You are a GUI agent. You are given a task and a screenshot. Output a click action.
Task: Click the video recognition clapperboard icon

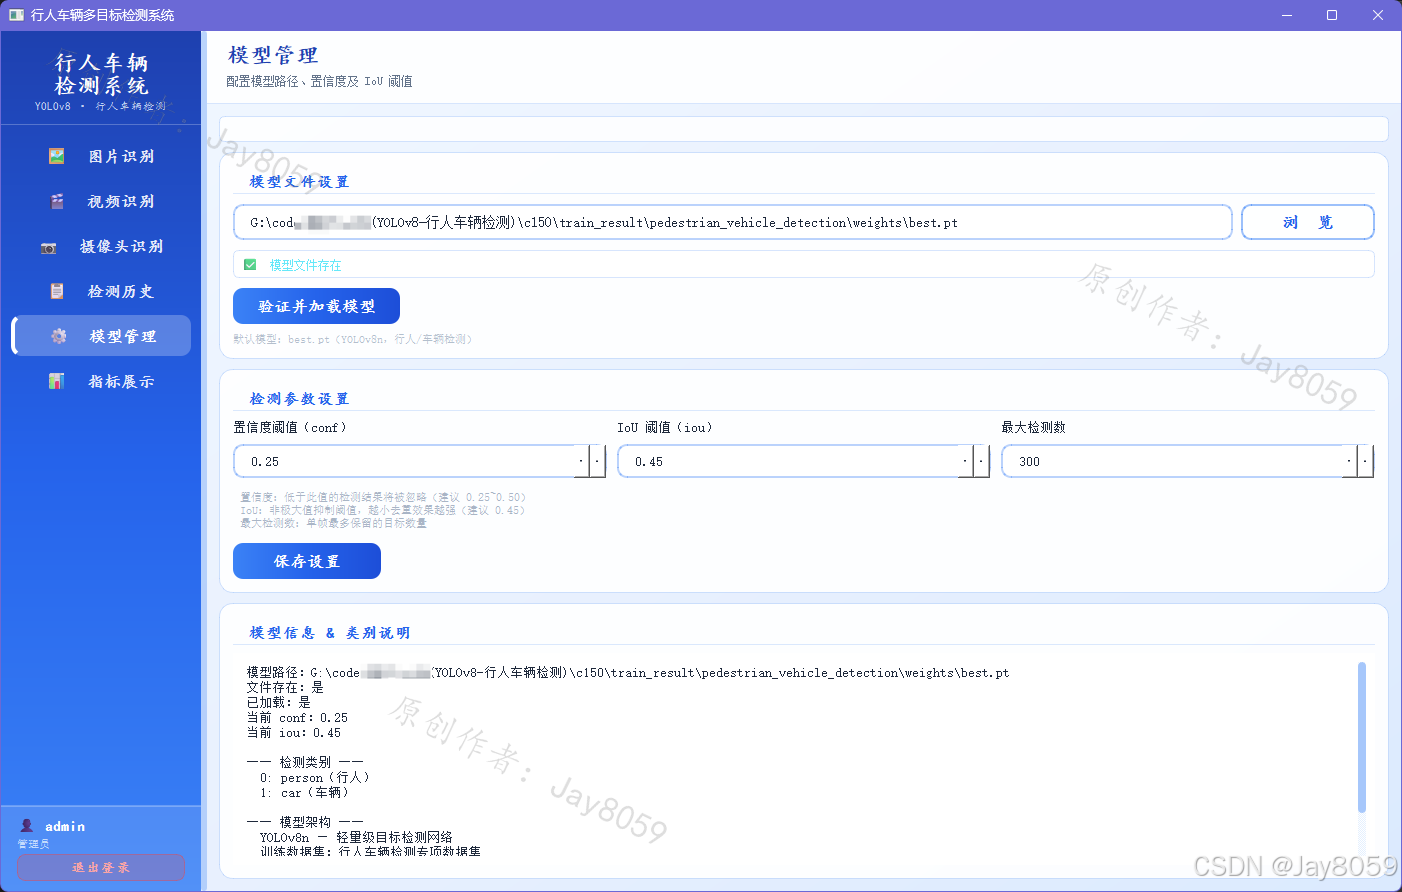pos(57,201)
